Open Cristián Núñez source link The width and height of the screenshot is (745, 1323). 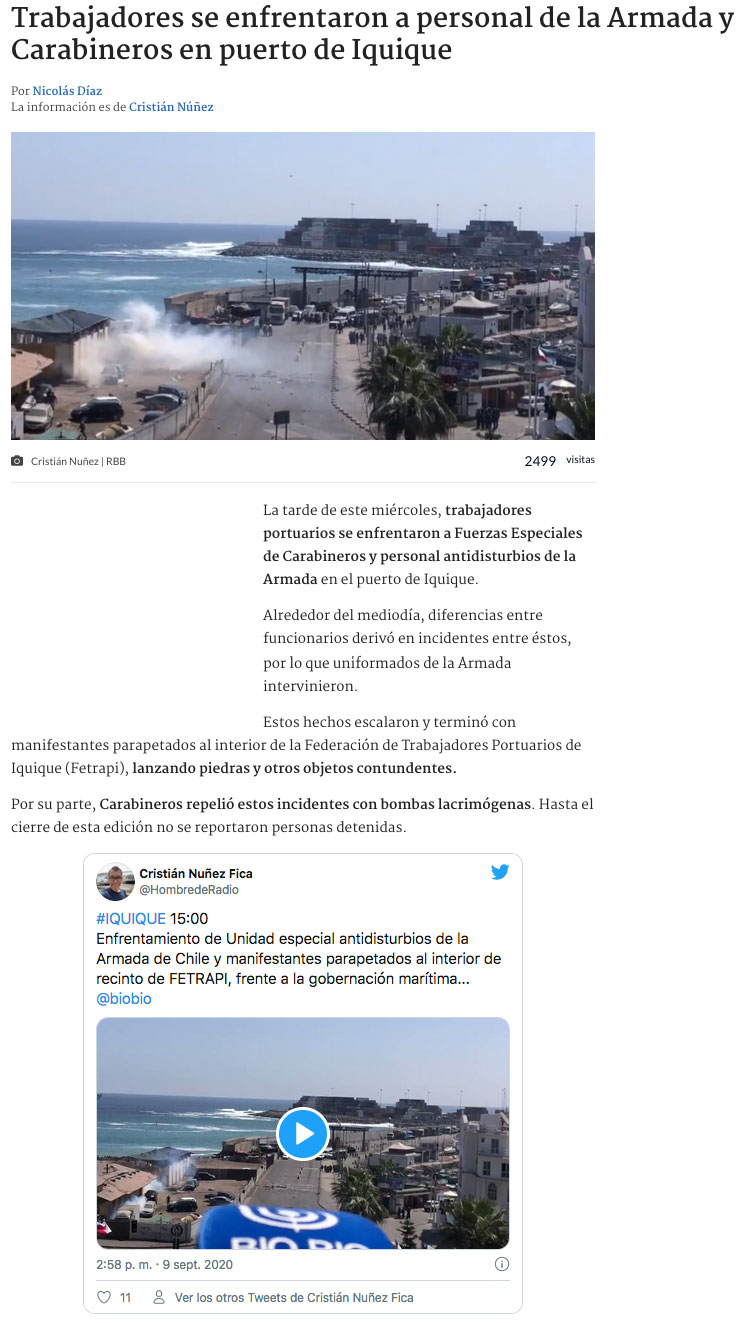pyautogui.click(x=171, y=107)
